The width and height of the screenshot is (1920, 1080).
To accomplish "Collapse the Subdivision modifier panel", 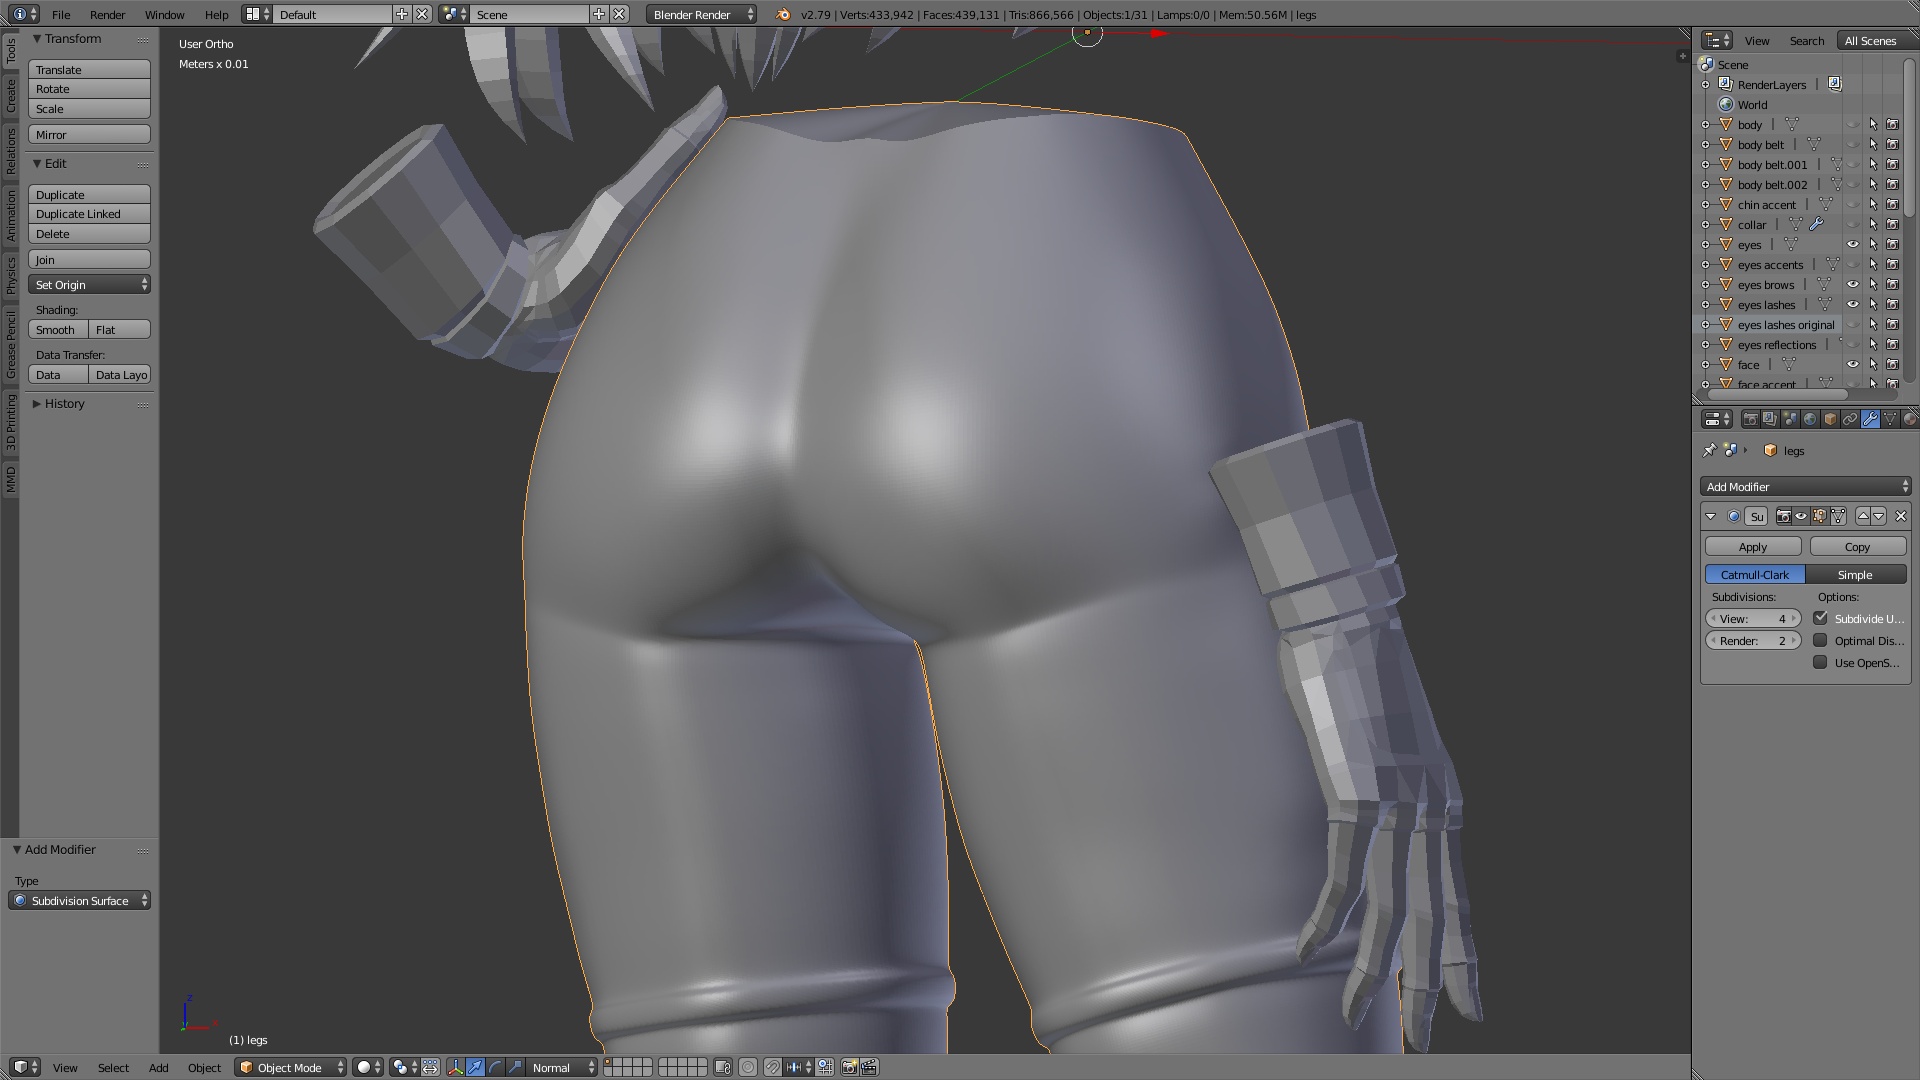I will point(1711,516).
